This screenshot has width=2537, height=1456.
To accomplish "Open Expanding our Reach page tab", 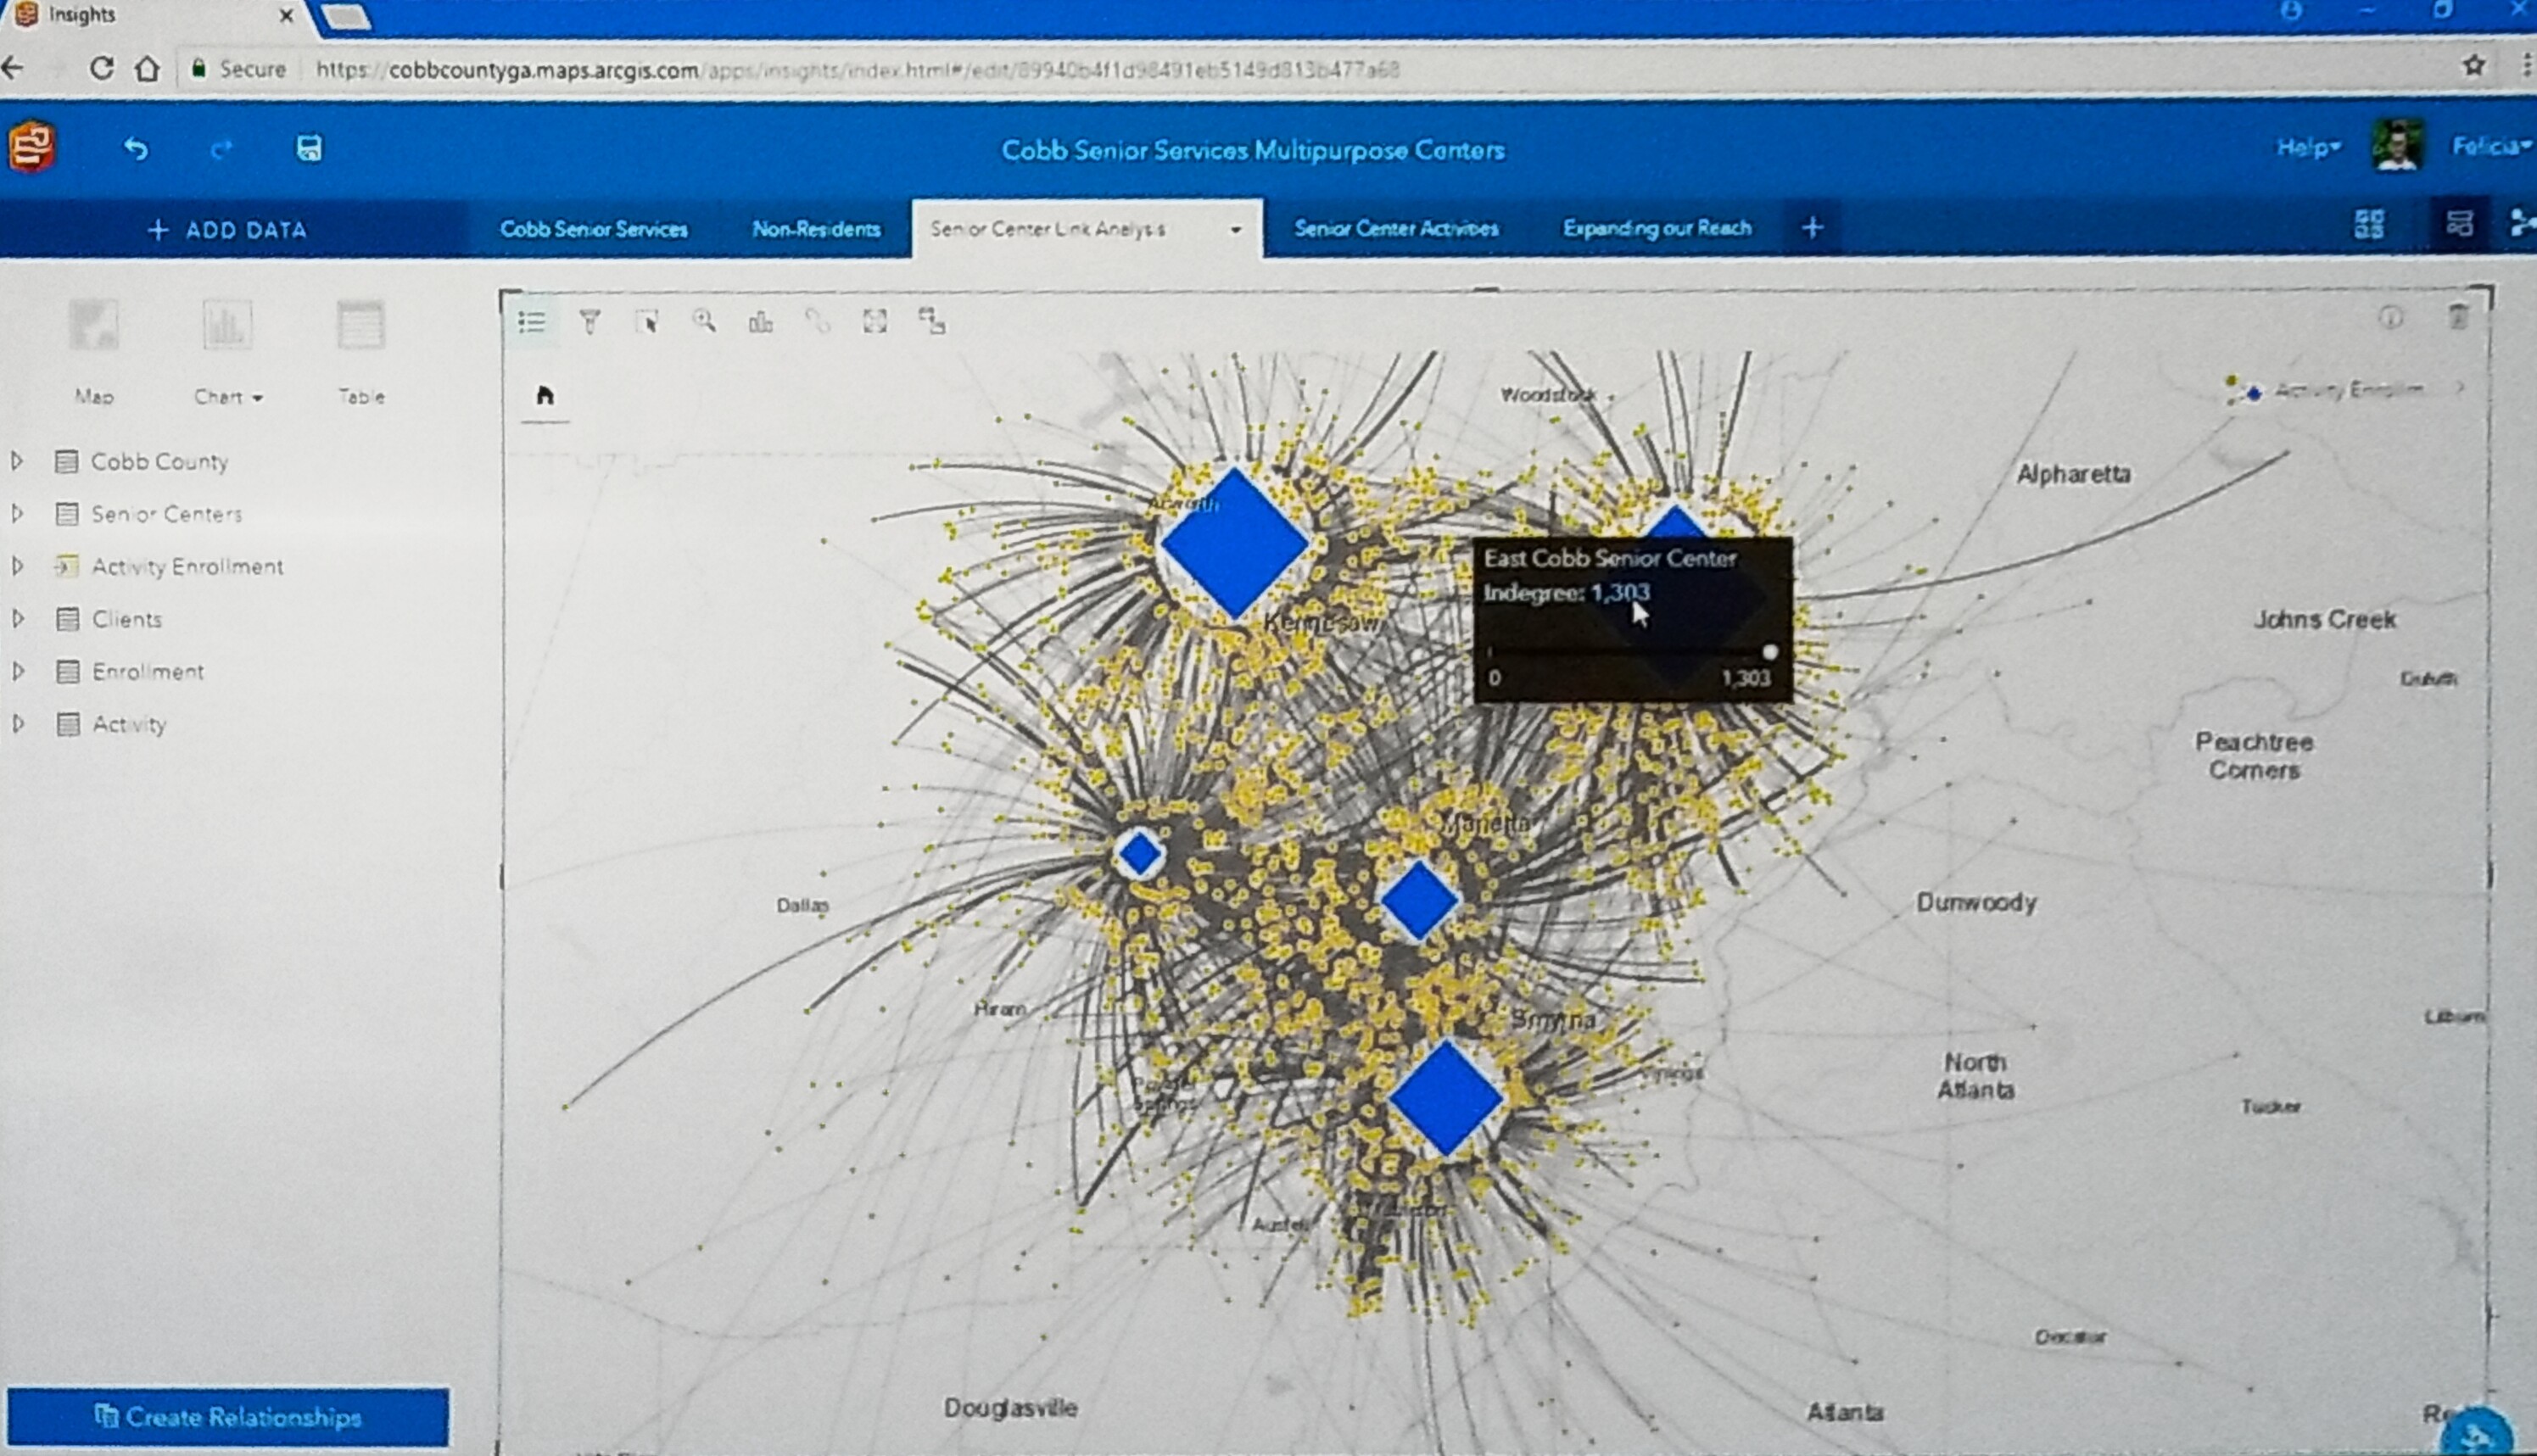I will [1657, 229].
